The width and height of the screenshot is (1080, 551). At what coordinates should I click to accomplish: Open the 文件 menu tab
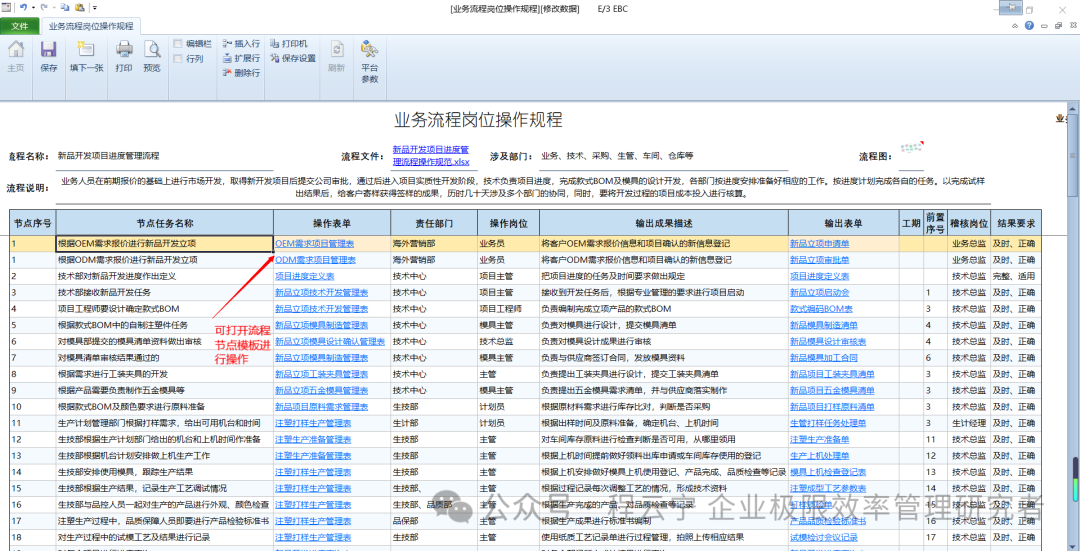(x=19, y=26)
